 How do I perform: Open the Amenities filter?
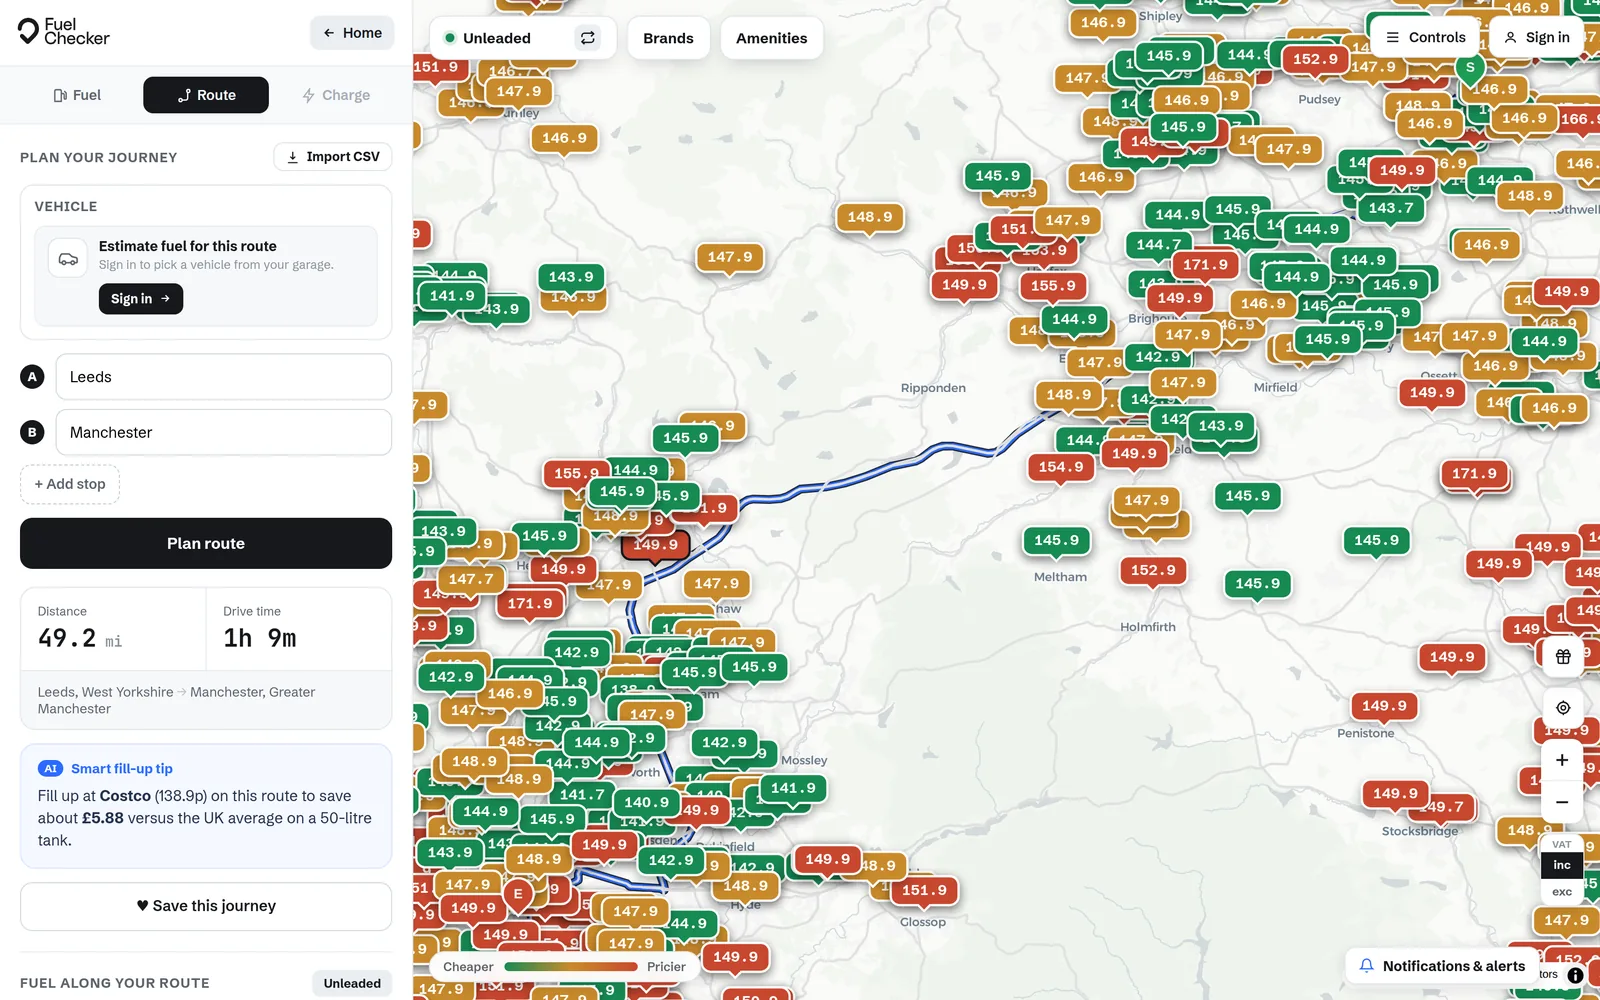(x=771, y=38)
